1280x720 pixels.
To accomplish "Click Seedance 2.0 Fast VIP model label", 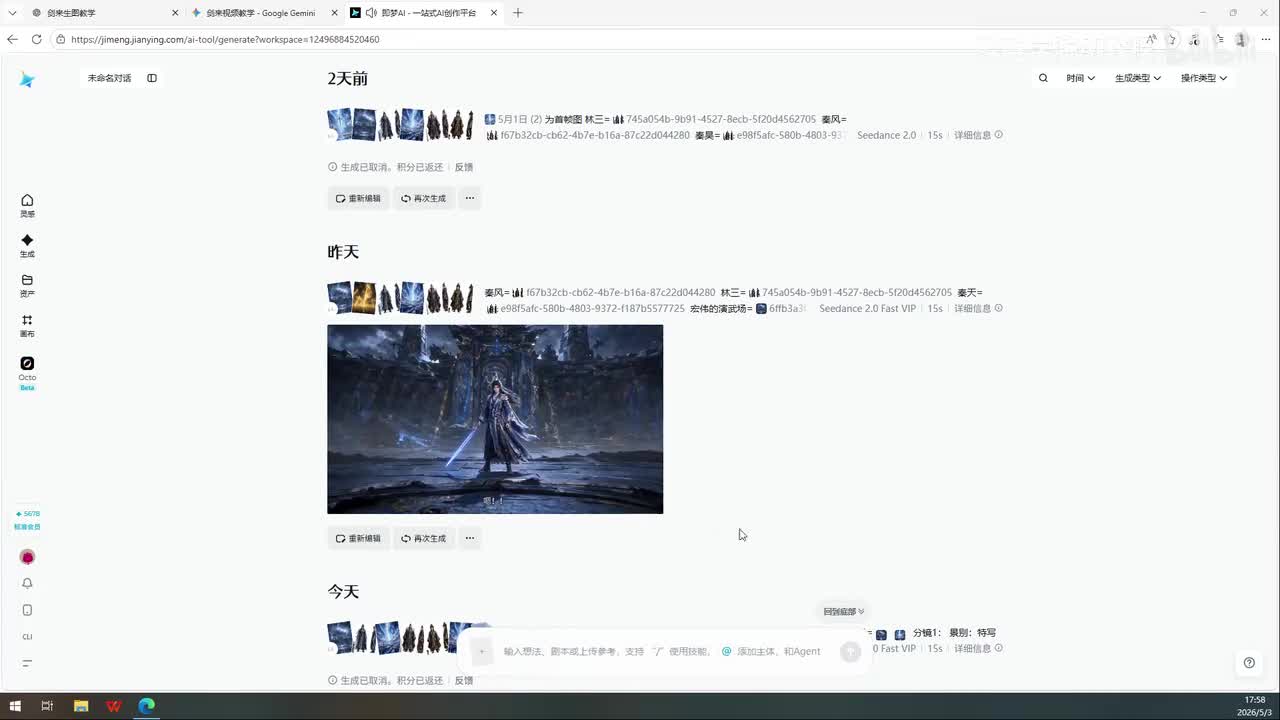I will click(867, 308).
